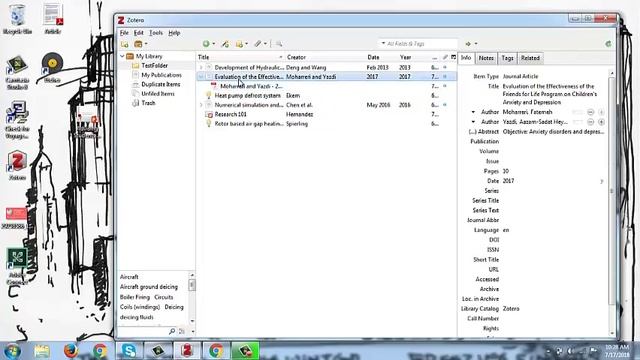Switch to the Notes tab
The image size is (640, 360).
coord(486,58)
